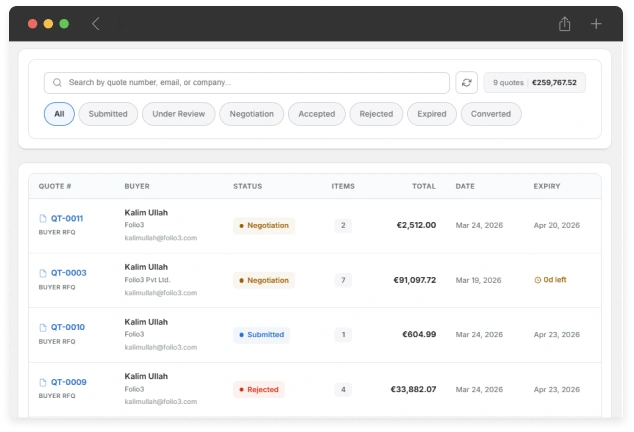Click Negotiation status badge of QT-0003
This screenshot has height=432, width=634.
click(x=264, y=280)
